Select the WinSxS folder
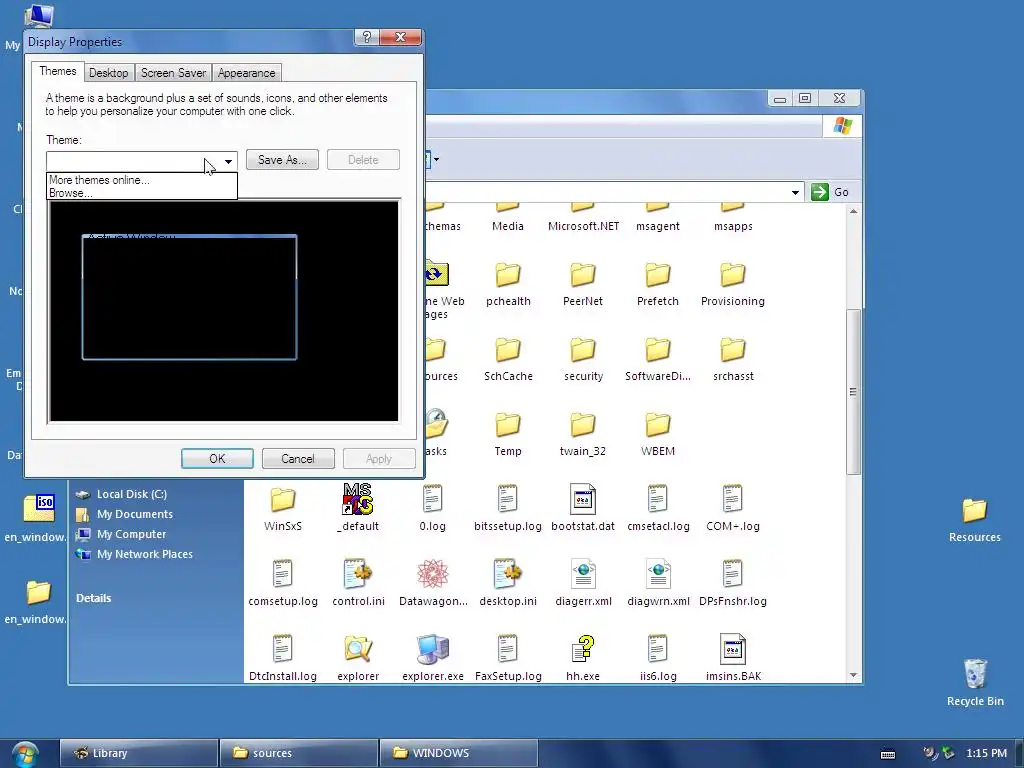The width and height of the screenshot is (1024, 768). (x=283, y=509)
